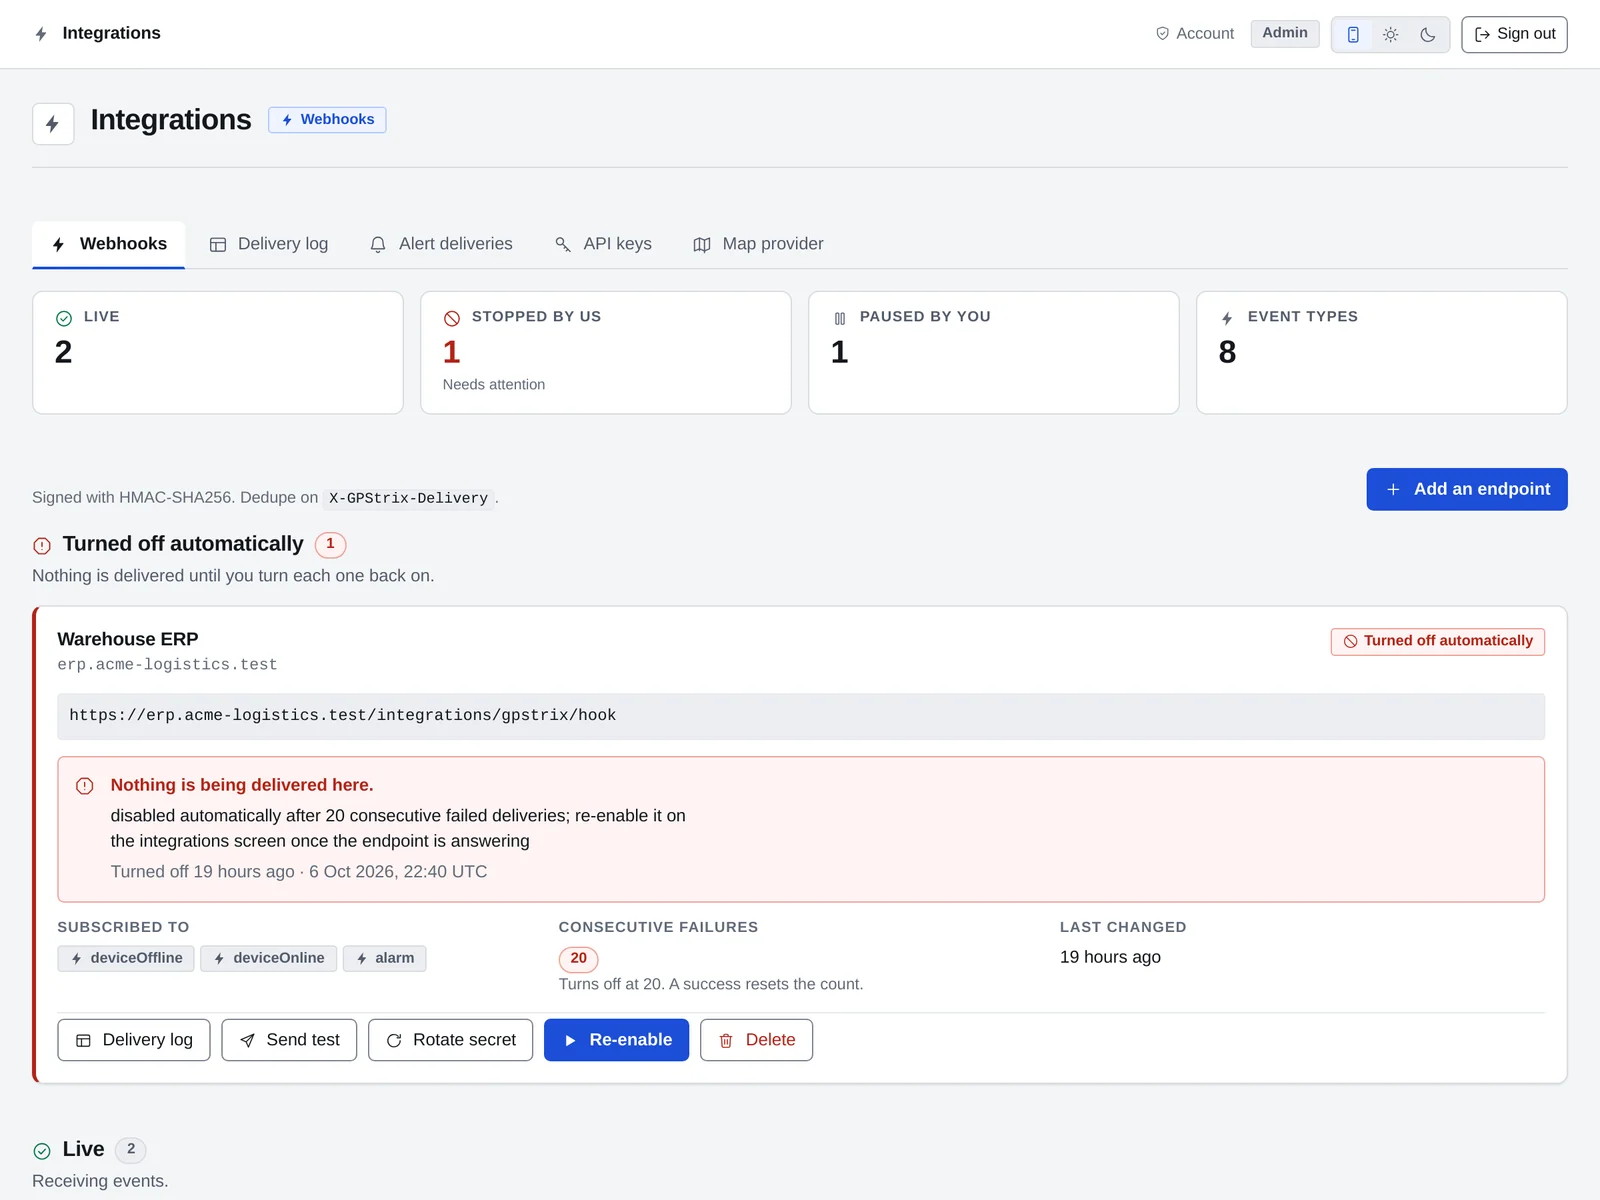Click the refresh icon on Rotate secret
The image size is (1600, 1200).
point(394,1041)
